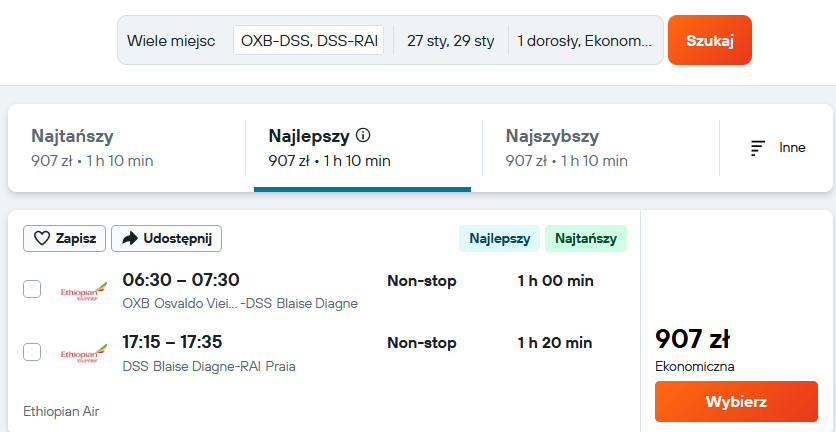Click the info icon next to Najlepszy
The width and height of the screenshot is (836, 432).
[363, 136]
